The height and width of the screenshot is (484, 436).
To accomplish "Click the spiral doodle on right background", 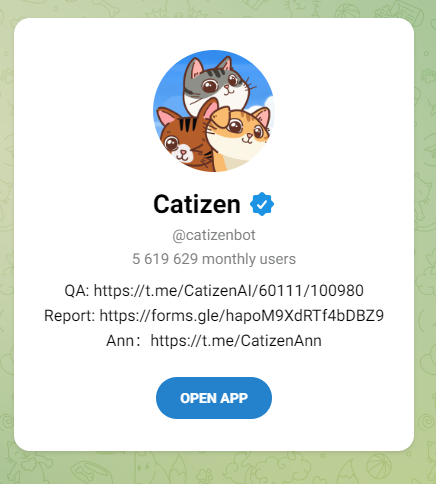I will 426,422.
